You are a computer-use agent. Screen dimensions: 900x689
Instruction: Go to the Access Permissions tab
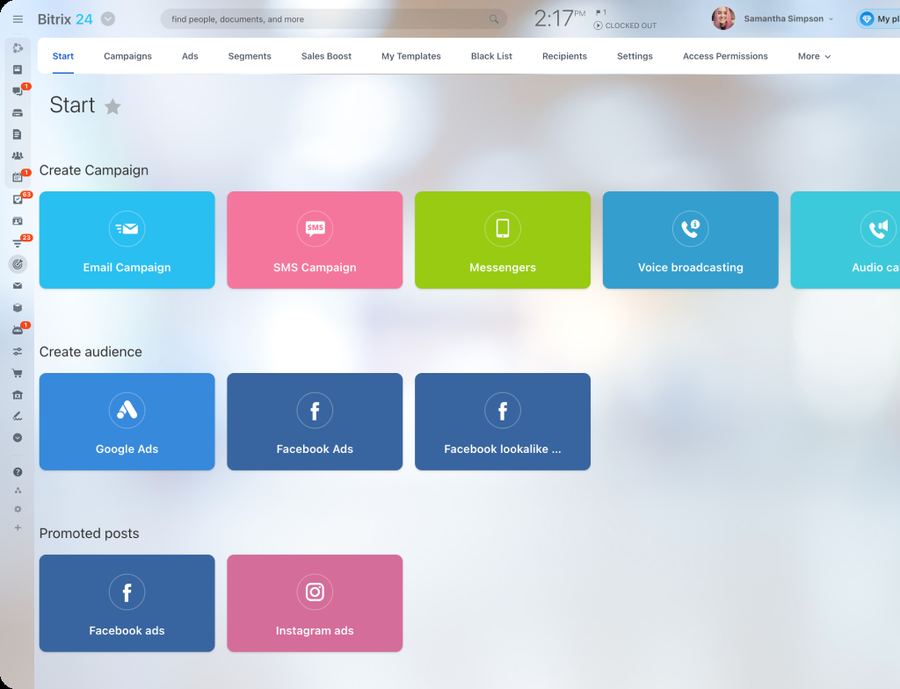tap(725, 56)
